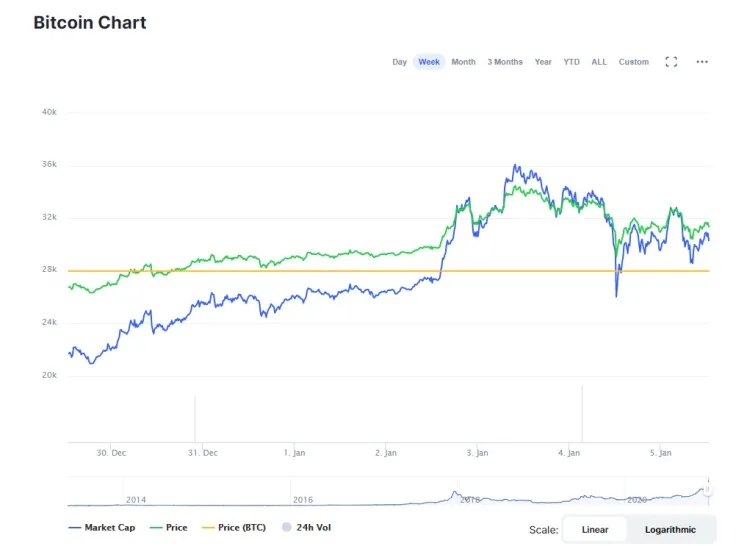Click the '2. Jan' x-axis label

coord(386,453)
